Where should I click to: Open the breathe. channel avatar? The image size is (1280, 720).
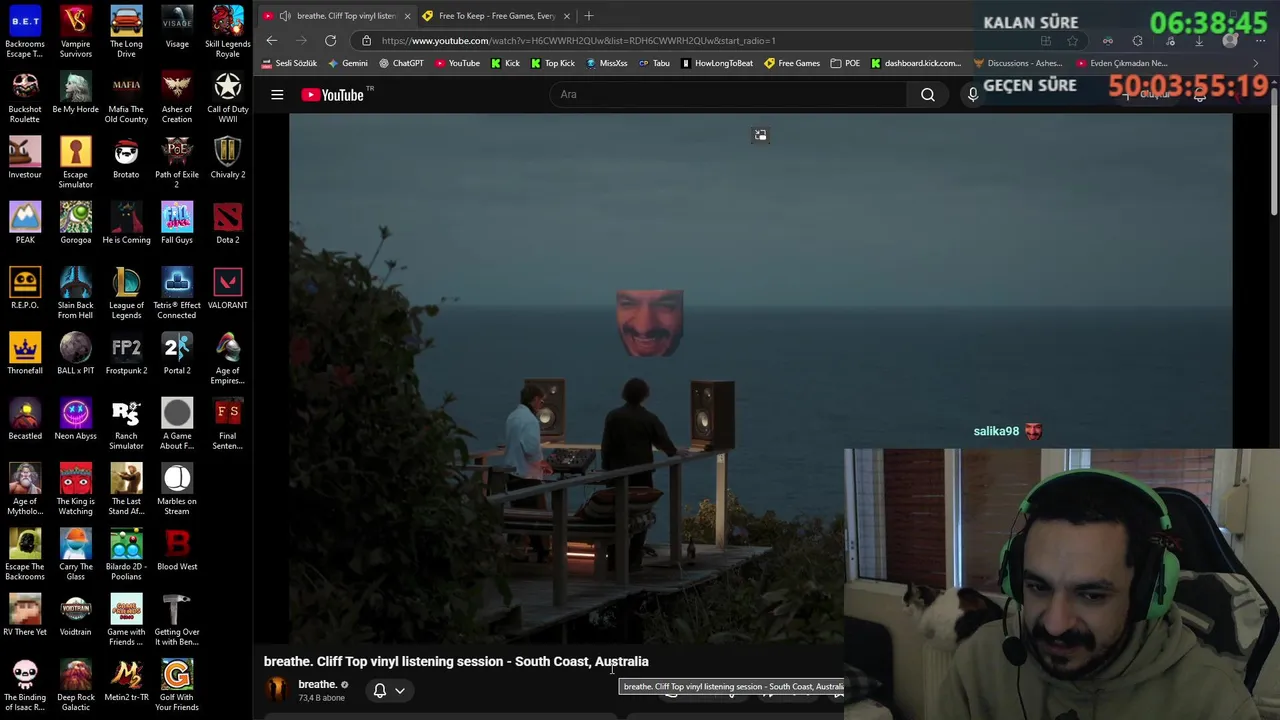pos(277,690)
